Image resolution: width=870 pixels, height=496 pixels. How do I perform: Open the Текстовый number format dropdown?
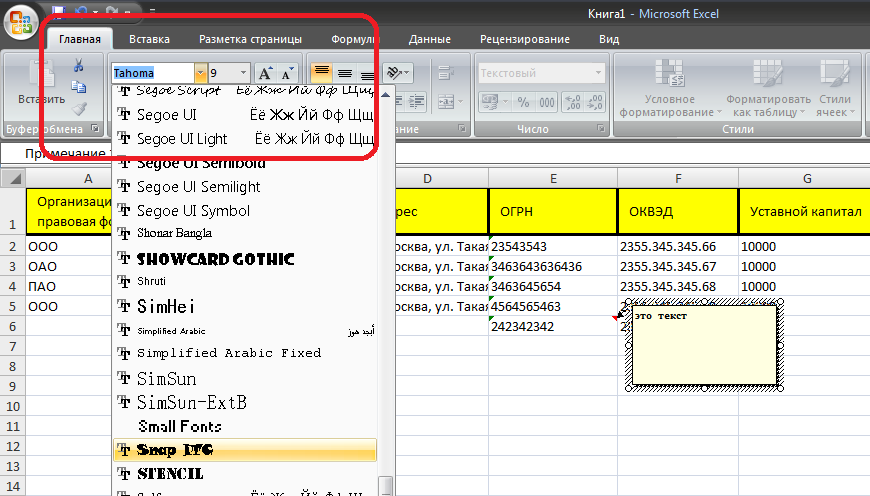598,73
